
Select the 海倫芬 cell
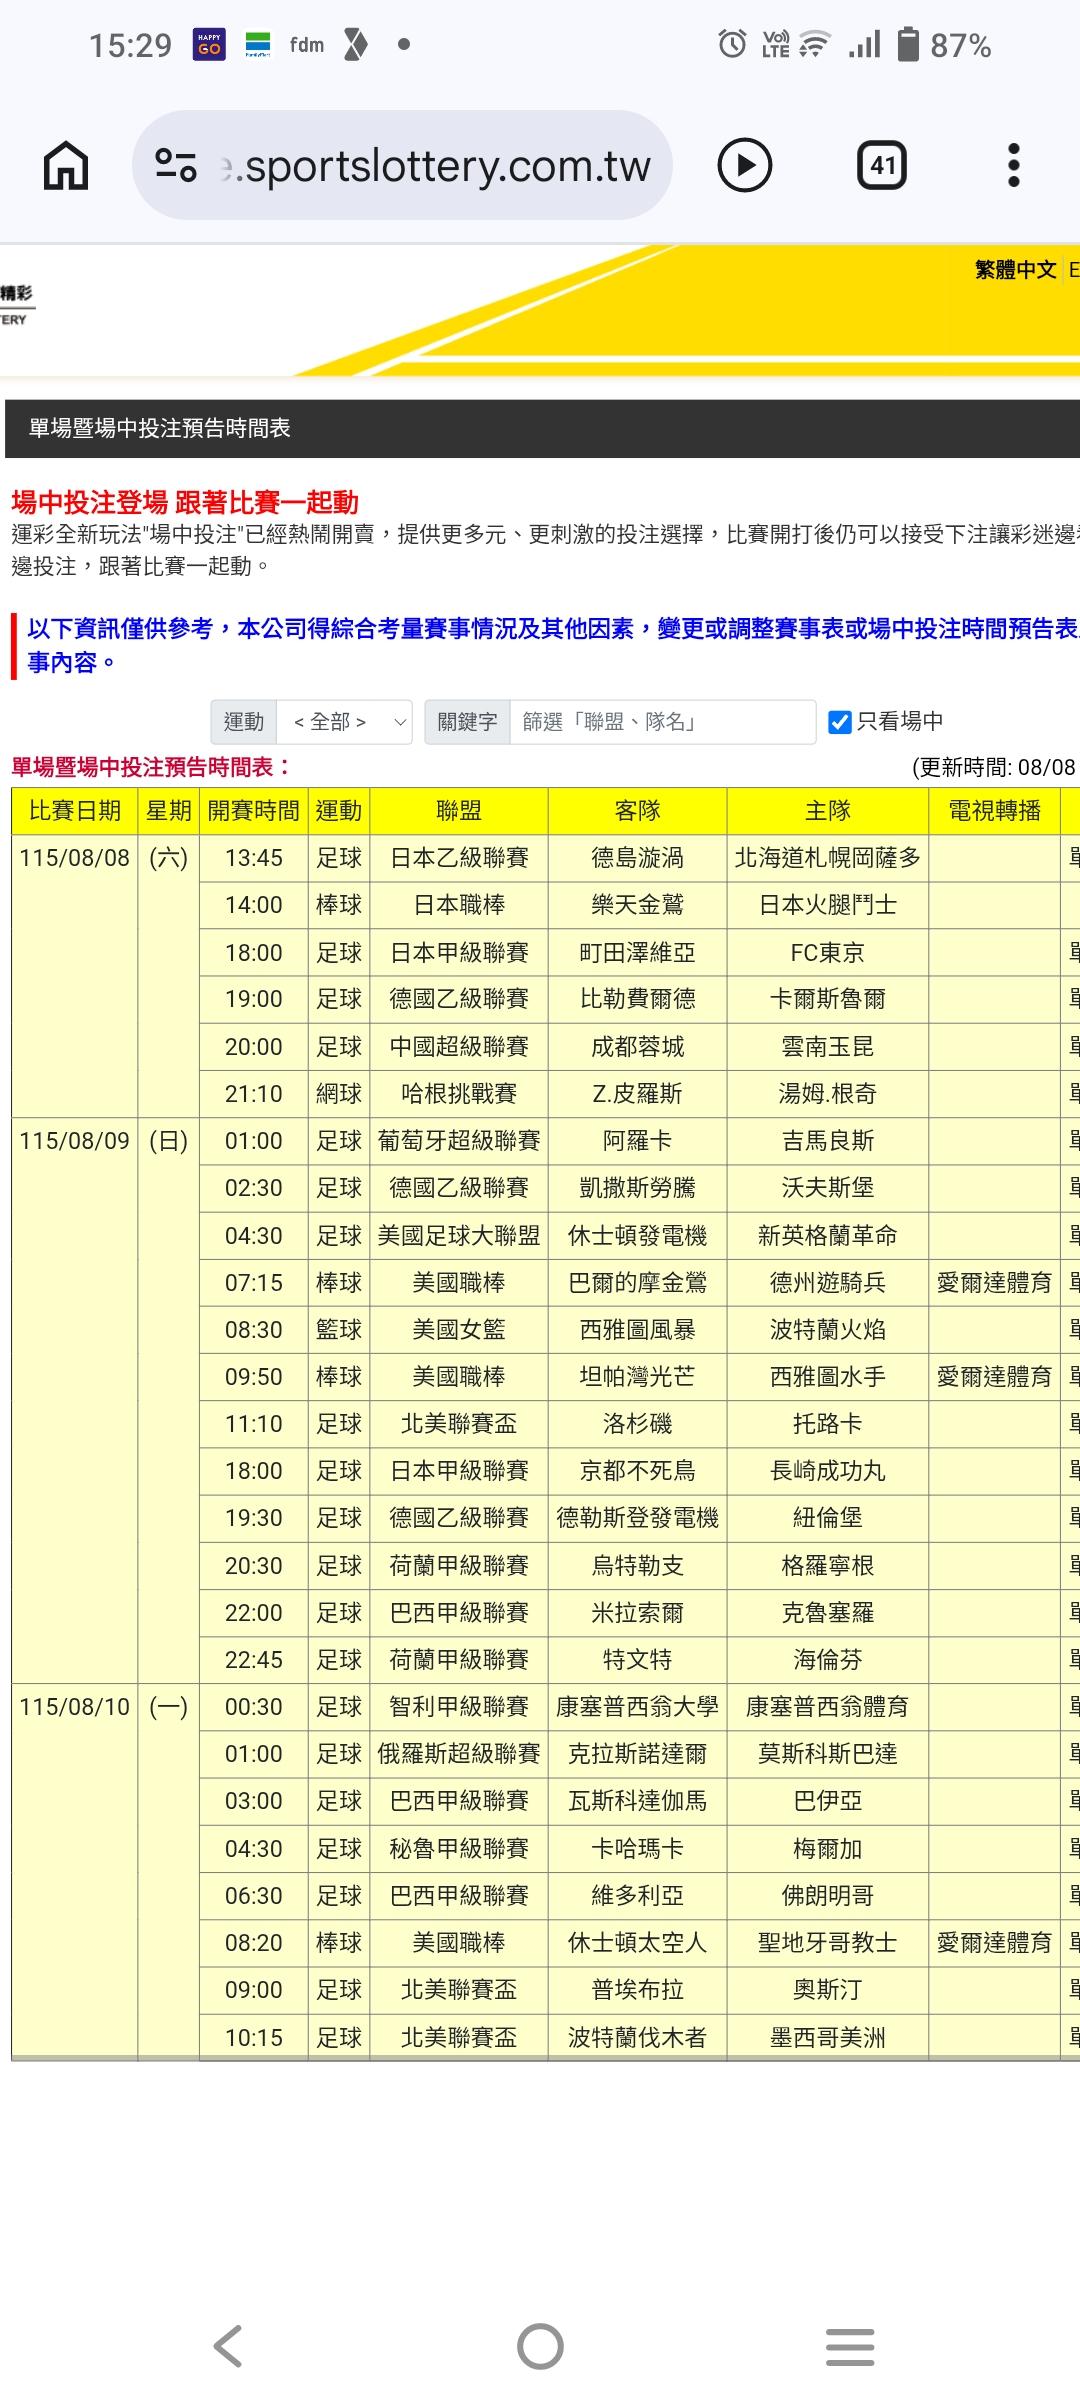coord(828,1660)
